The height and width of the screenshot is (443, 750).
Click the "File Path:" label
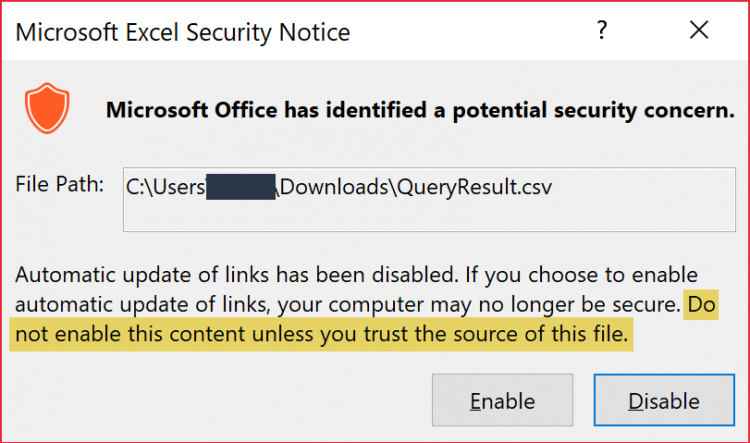[x=60, y=185]
